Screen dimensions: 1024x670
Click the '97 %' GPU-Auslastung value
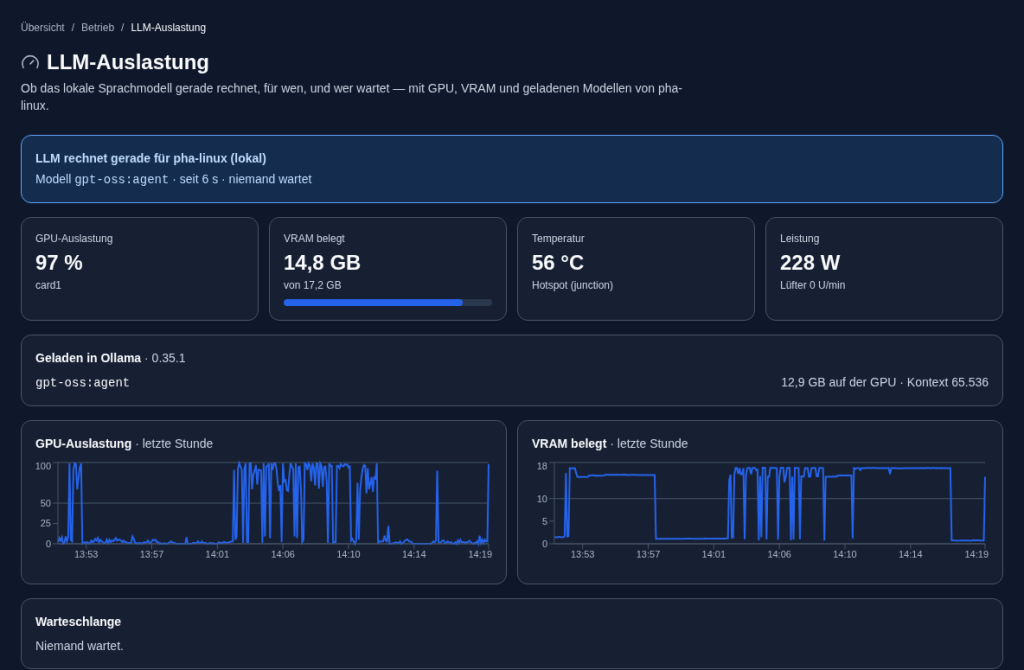click(59, 263)
